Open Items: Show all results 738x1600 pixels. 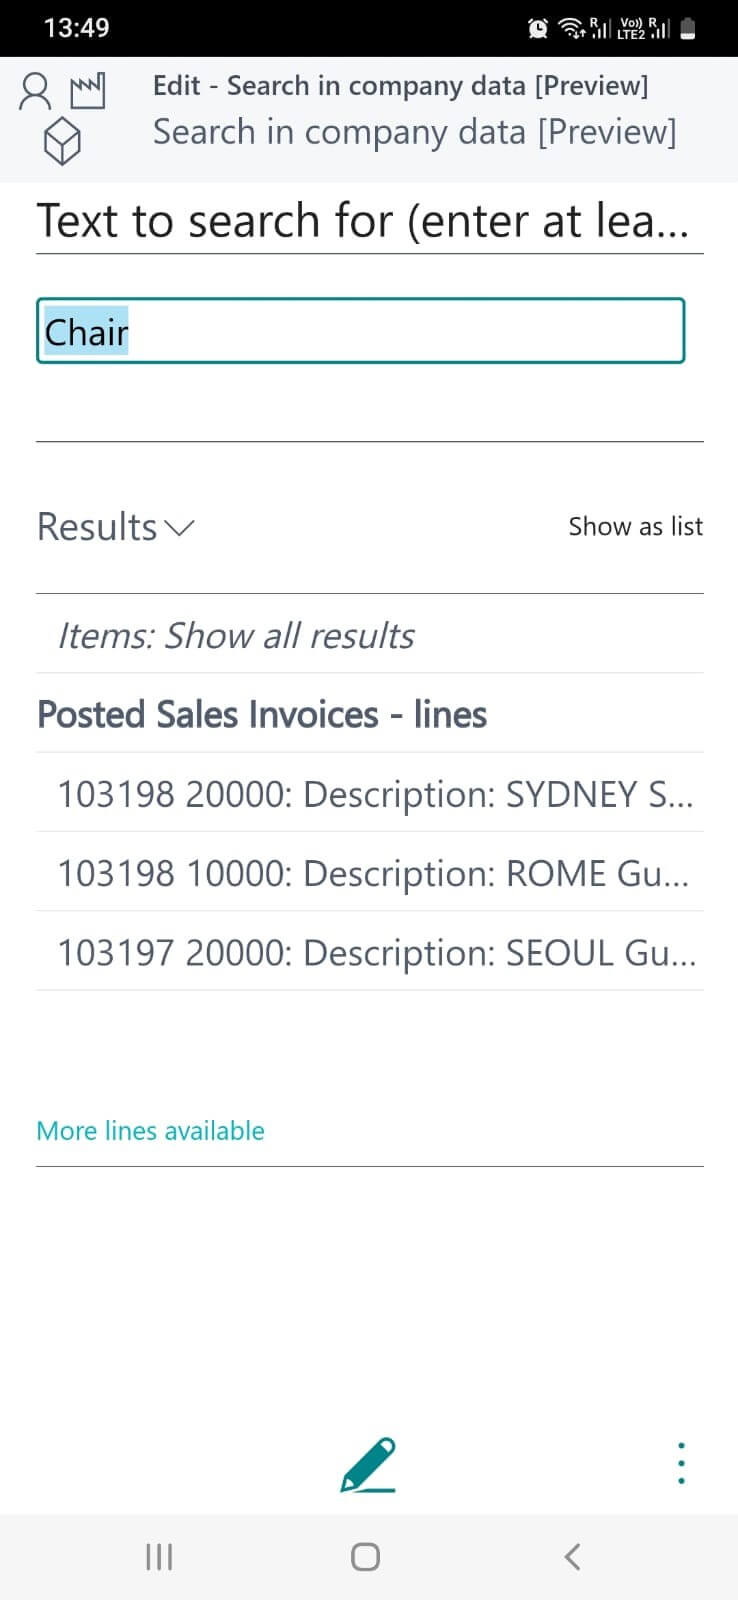(236, 636)
